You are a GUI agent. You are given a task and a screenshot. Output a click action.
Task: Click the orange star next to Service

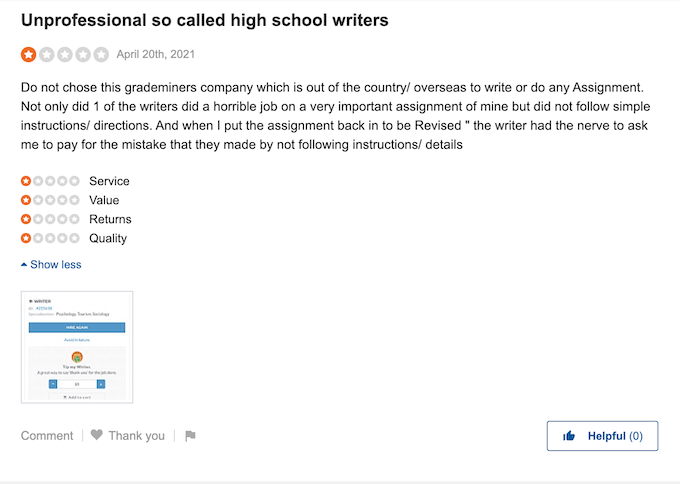26,181
